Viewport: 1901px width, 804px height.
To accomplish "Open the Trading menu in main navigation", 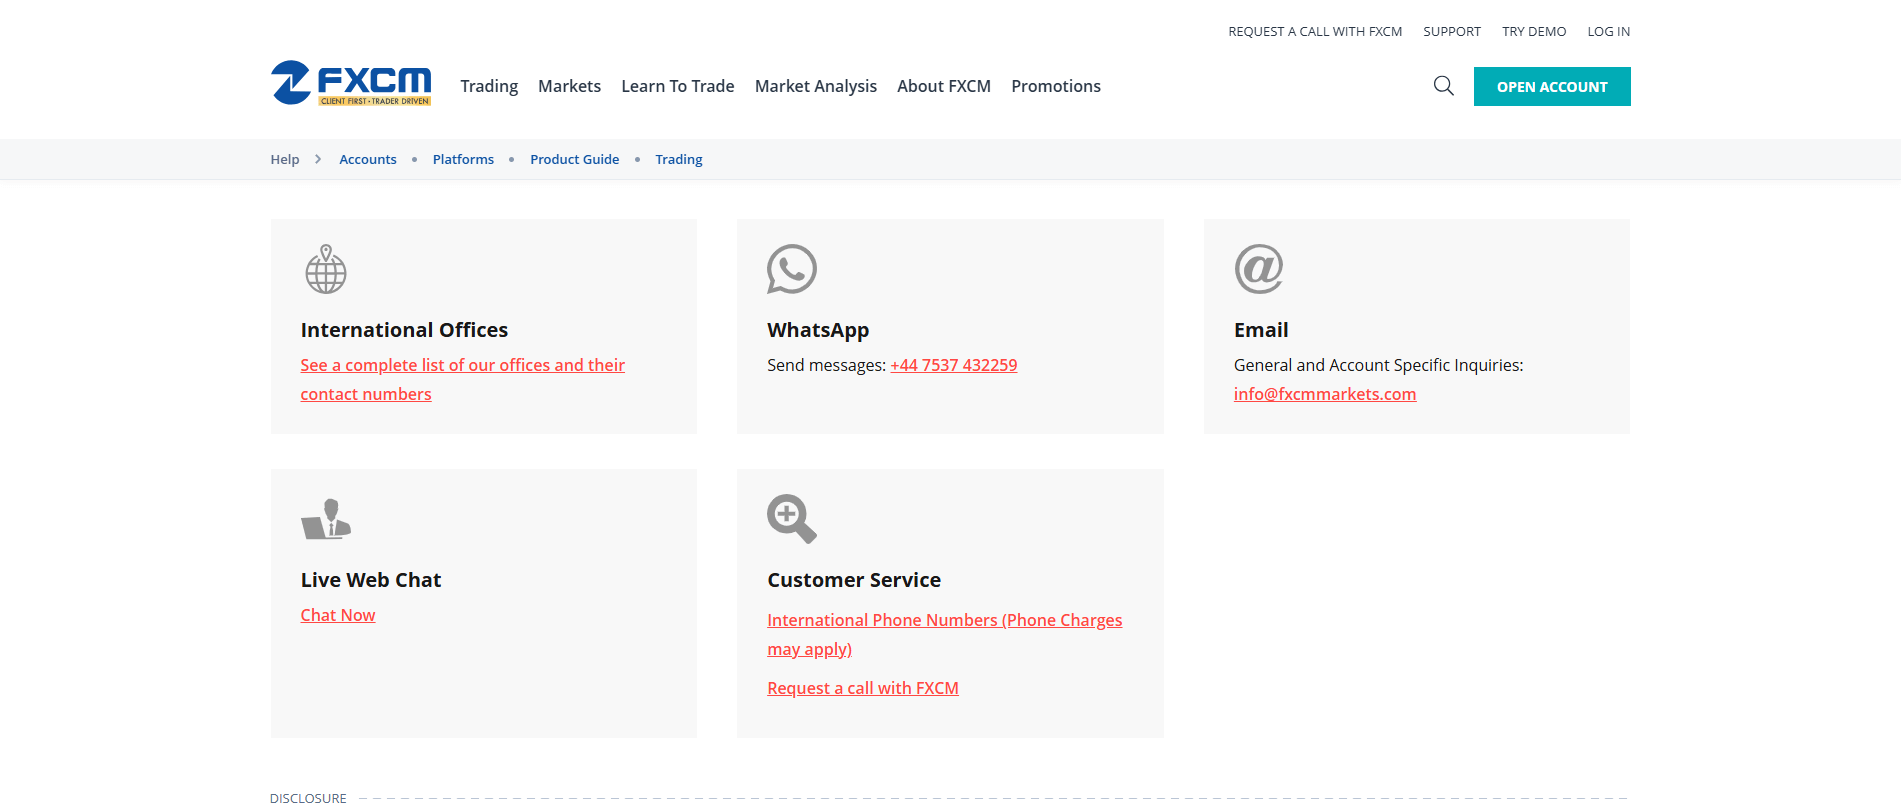I will point(489,86).
